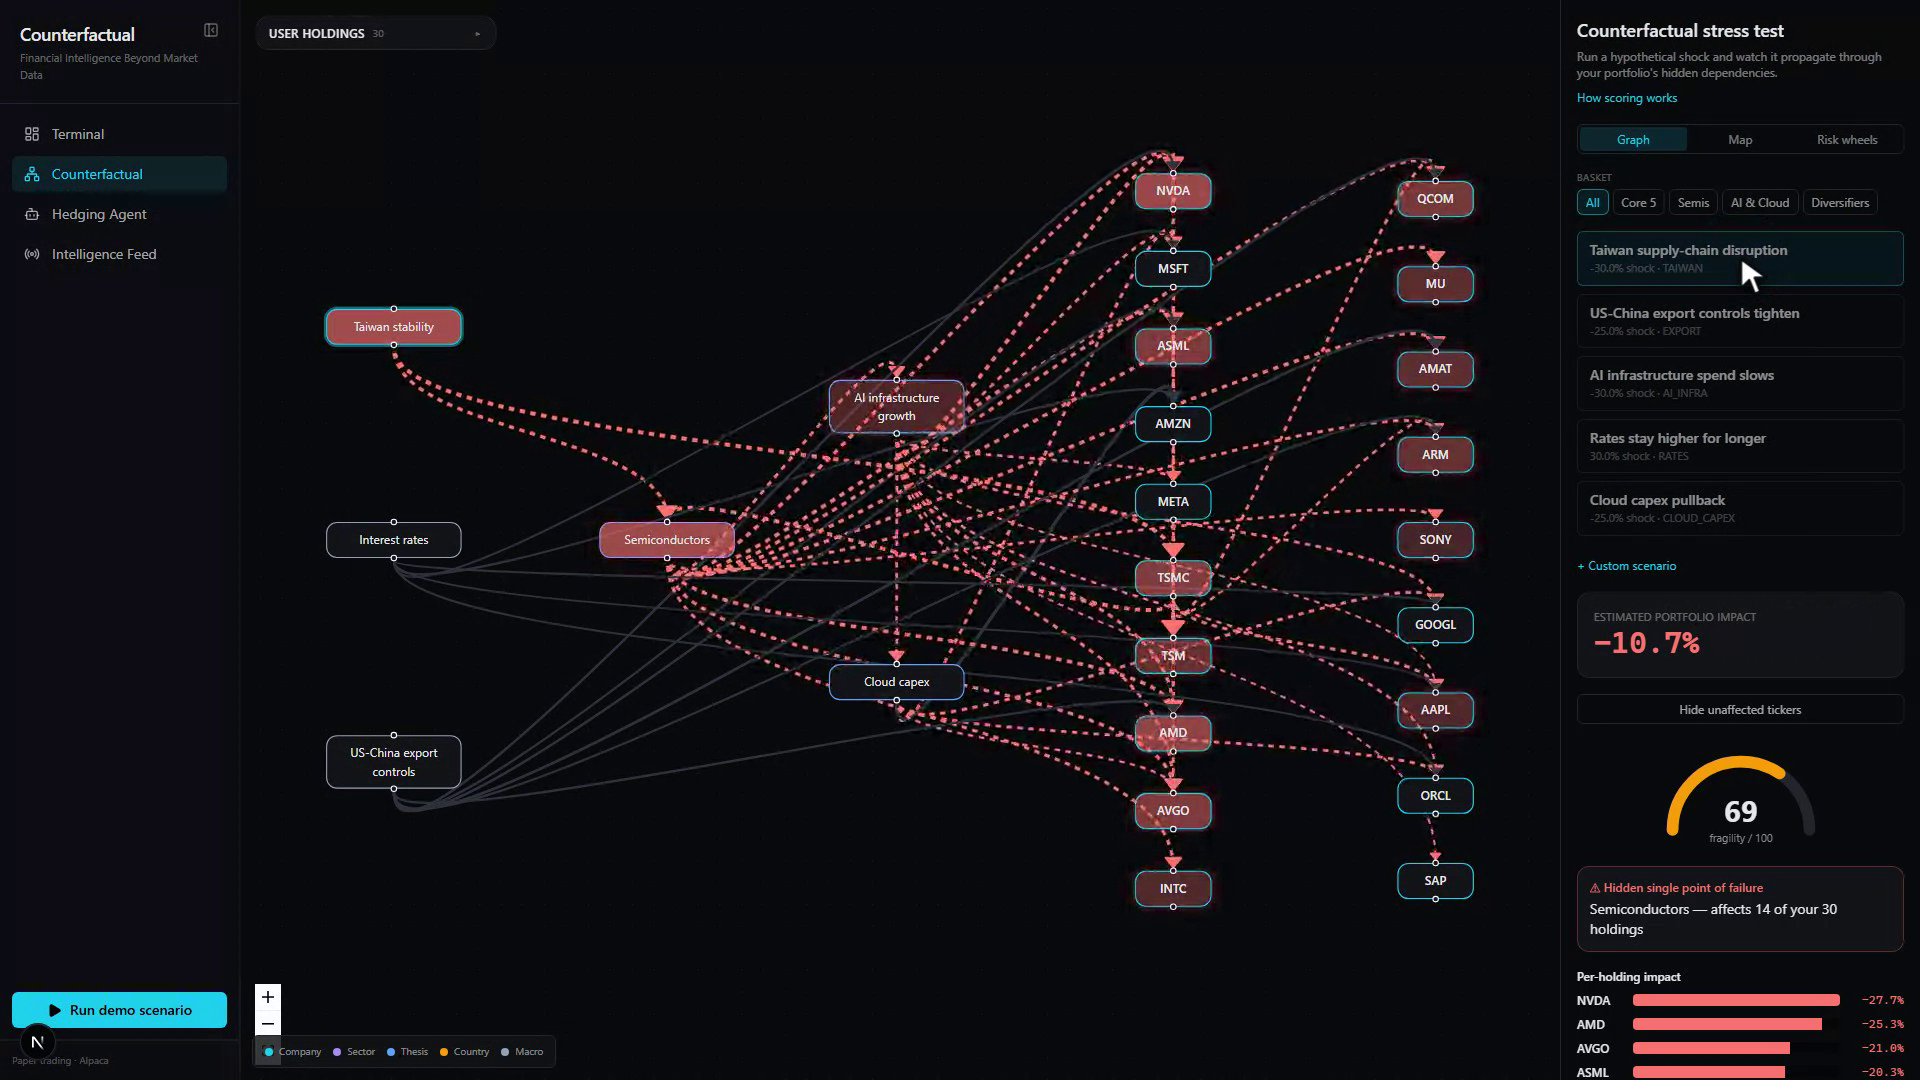Hide unaffected tickers
Image resolution: width=1920 pixels, height=1080 pixels.
(1740, 710)
